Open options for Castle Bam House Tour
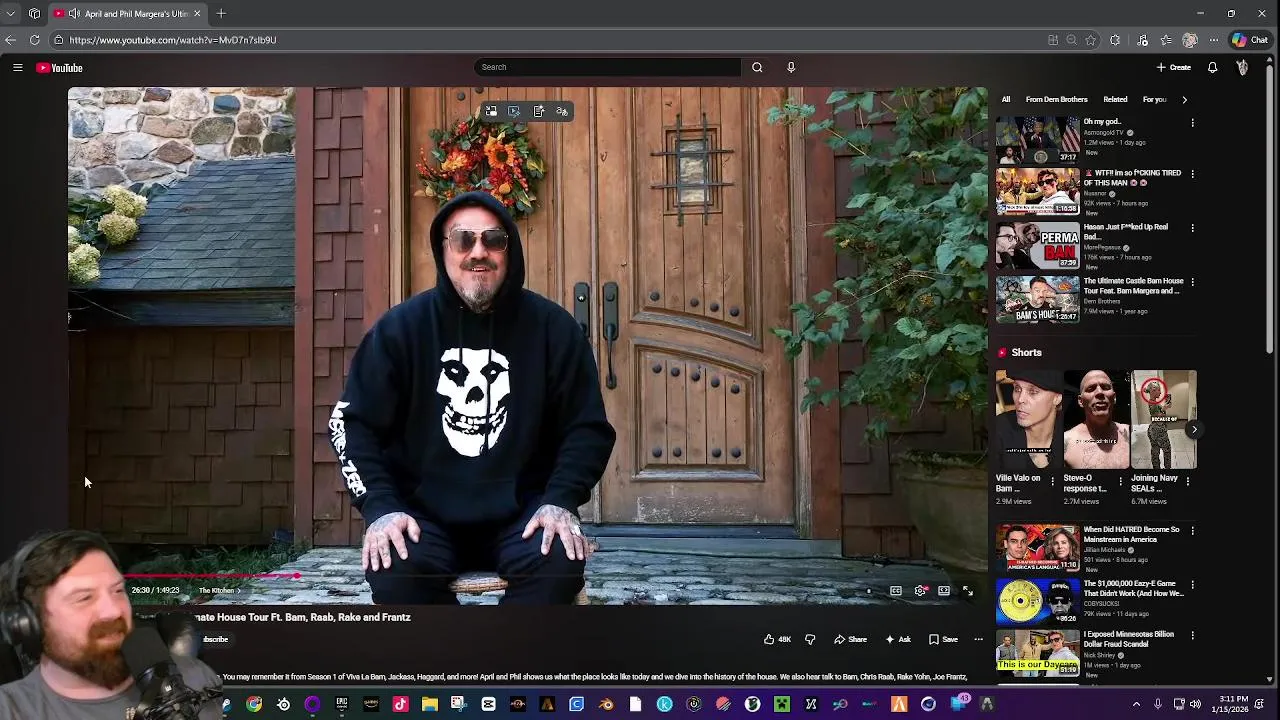 1192,281
